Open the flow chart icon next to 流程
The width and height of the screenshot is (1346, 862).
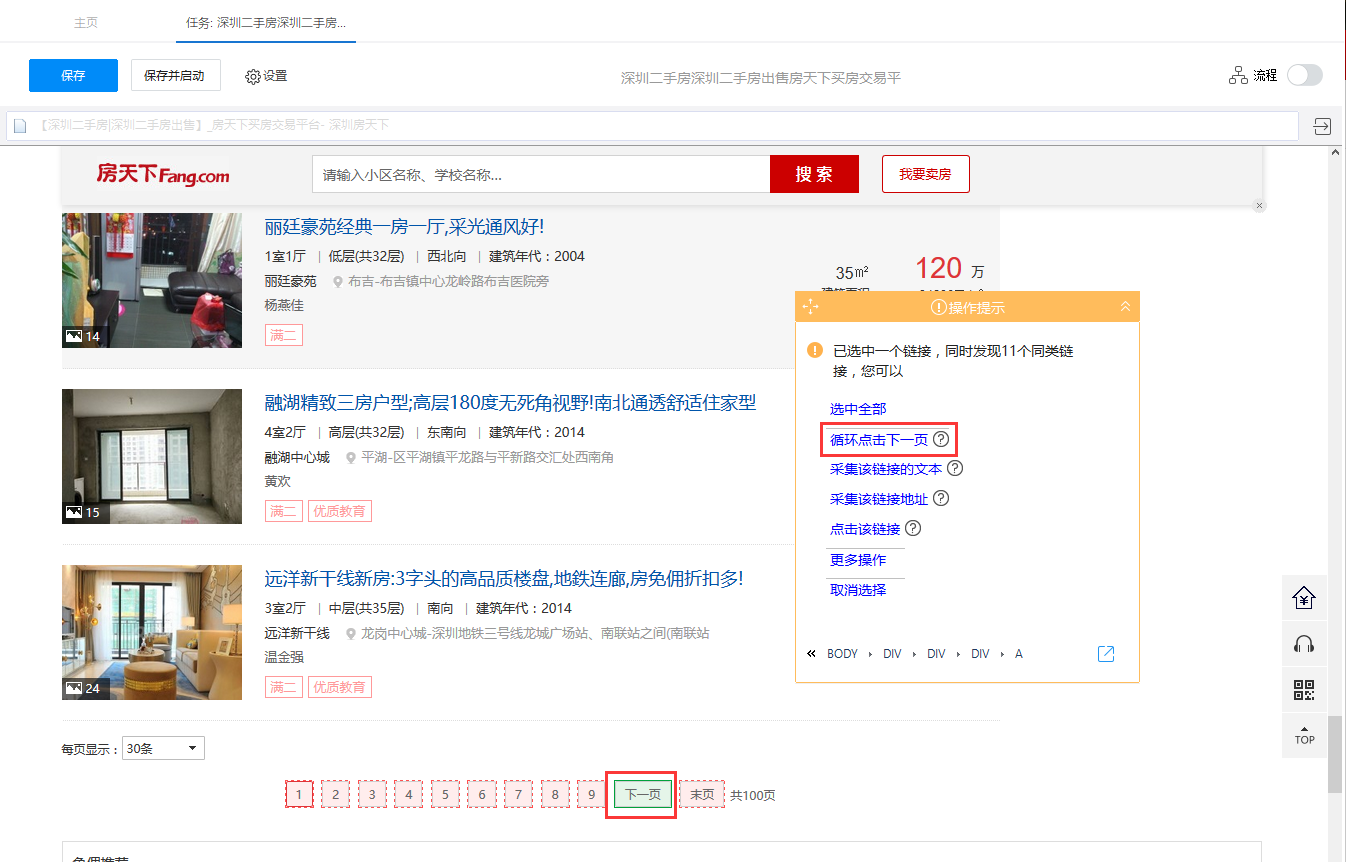click(x=1238, y=75)
